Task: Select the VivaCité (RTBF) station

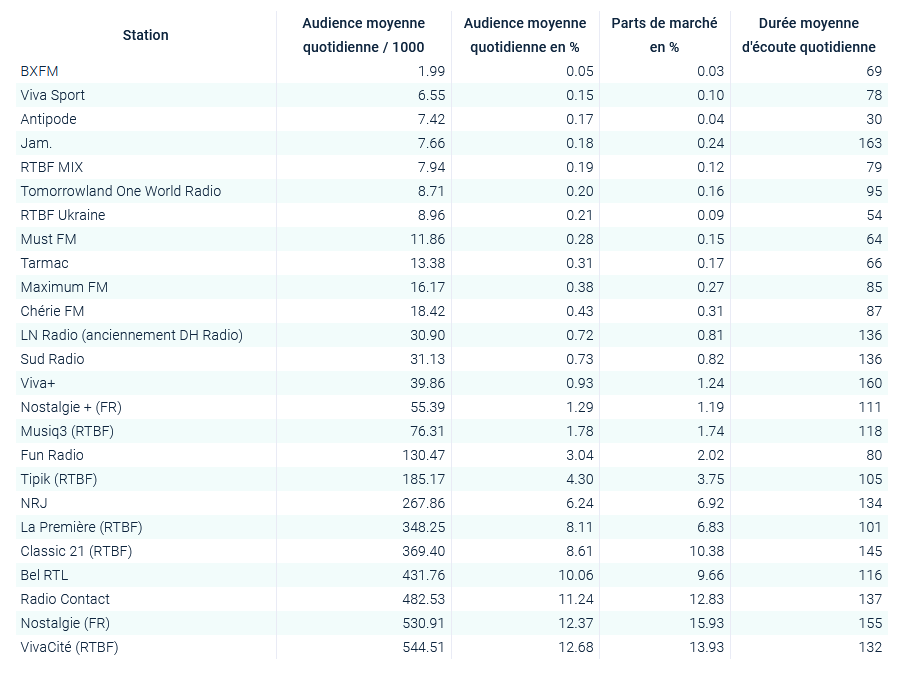Action: pyautogui.click(x=69, y=647)
